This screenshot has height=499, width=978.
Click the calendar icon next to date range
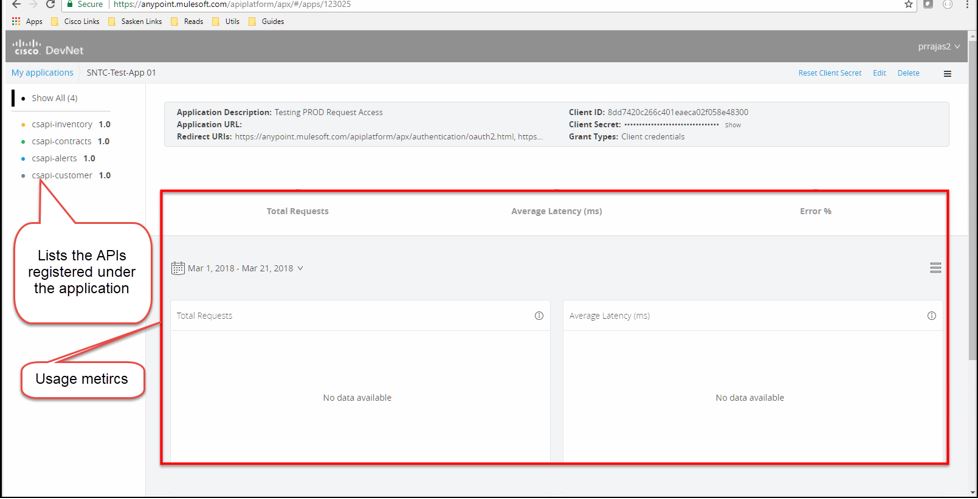[178, 268]
